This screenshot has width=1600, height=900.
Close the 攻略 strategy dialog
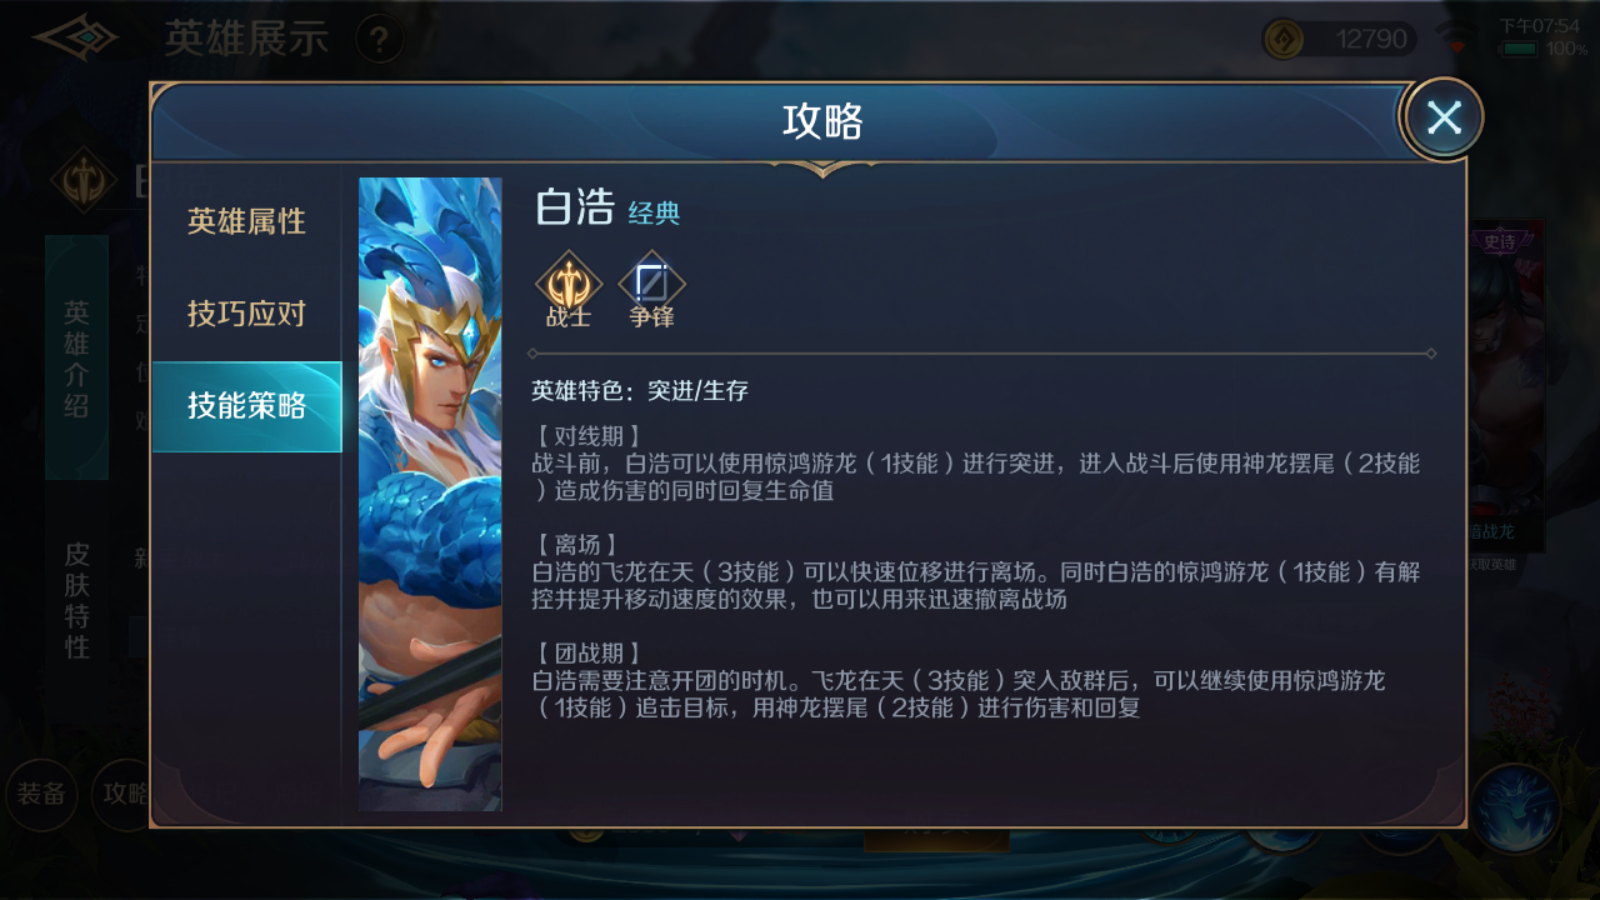(x=1442, y=118)
